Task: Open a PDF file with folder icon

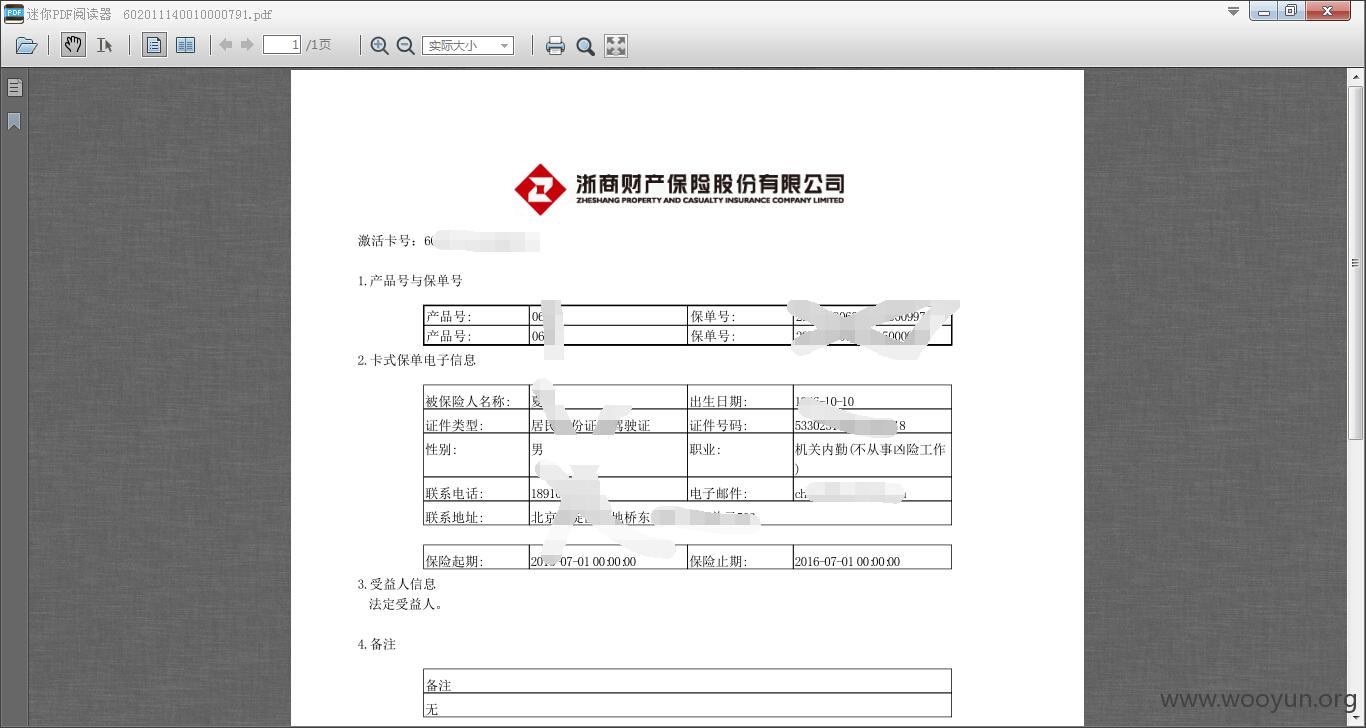Action: point(27,45)
